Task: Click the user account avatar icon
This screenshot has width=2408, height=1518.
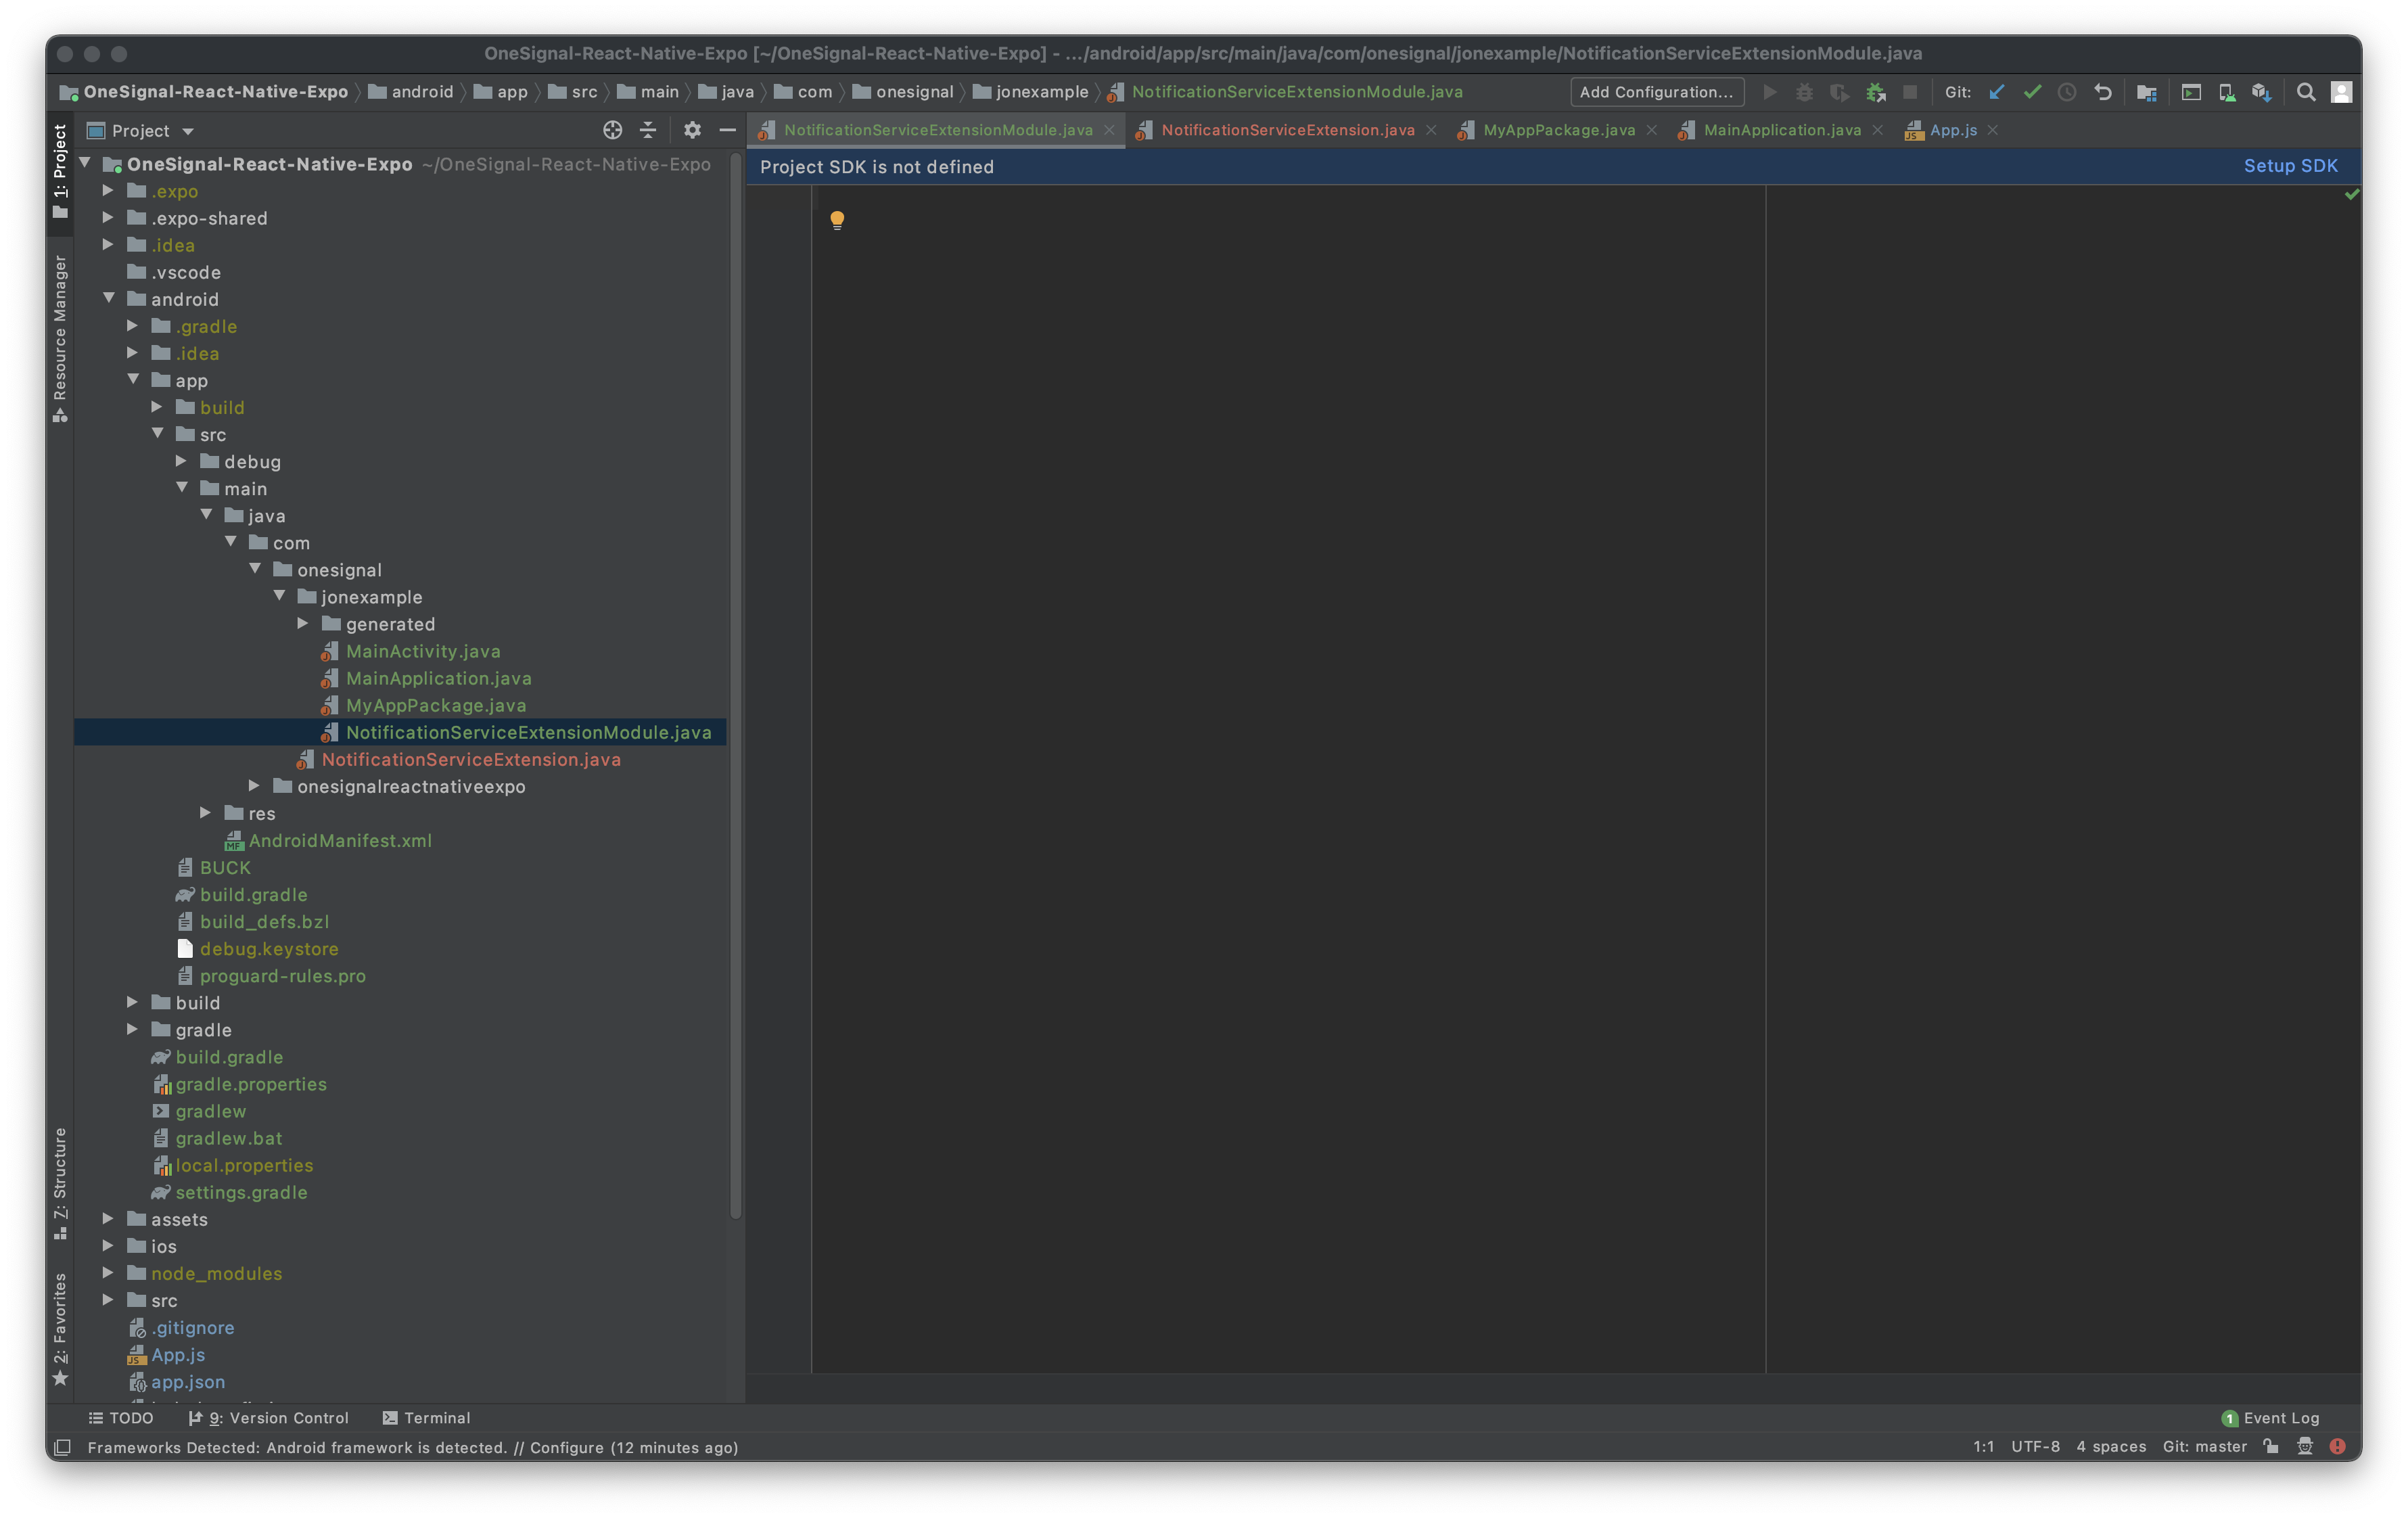Action: [x=2341, y=92]
